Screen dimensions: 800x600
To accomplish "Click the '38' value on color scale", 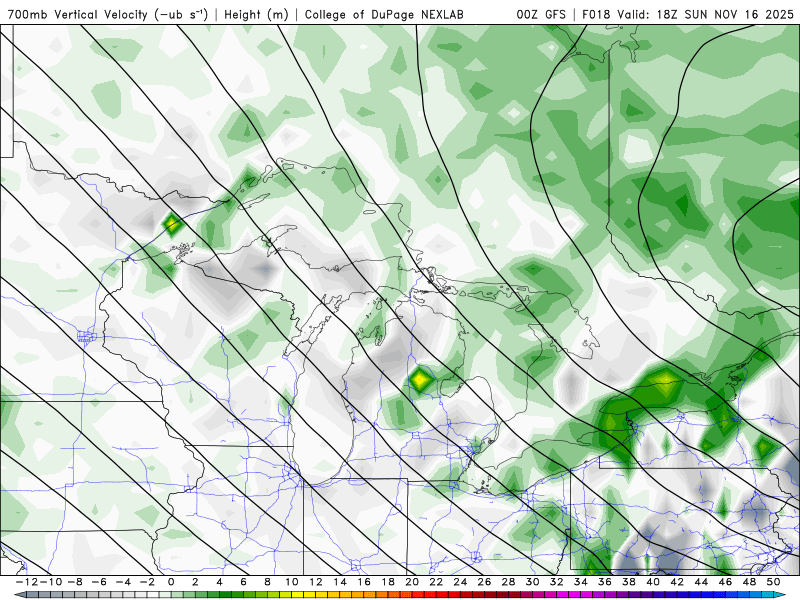I will pyautogui.click(x=629, y=582).
